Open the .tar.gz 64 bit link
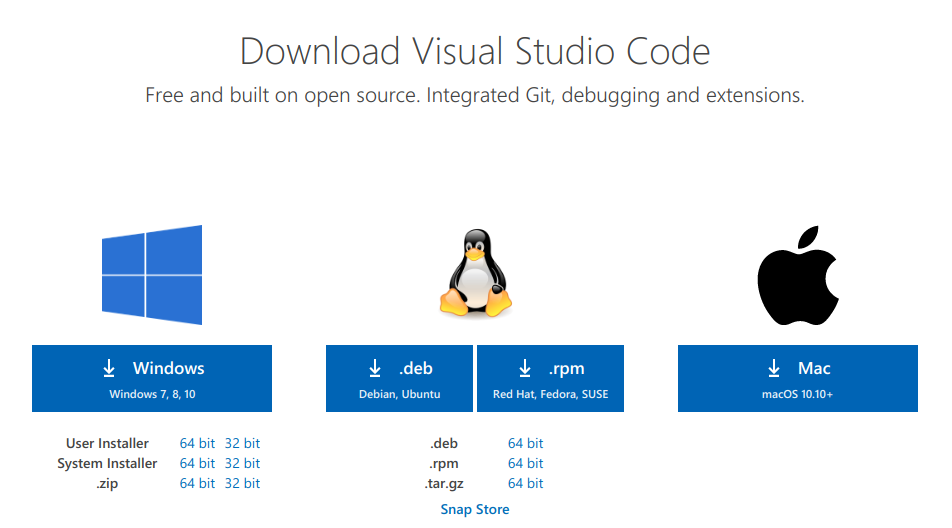Image resolution: width=952 pixels, height=528 pixels. point(526,484)
